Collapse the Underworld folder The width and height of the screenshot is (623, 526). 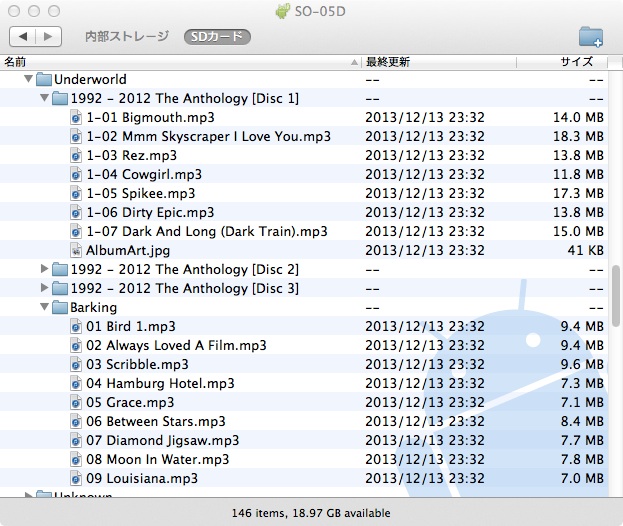click(x=28, y=79)
